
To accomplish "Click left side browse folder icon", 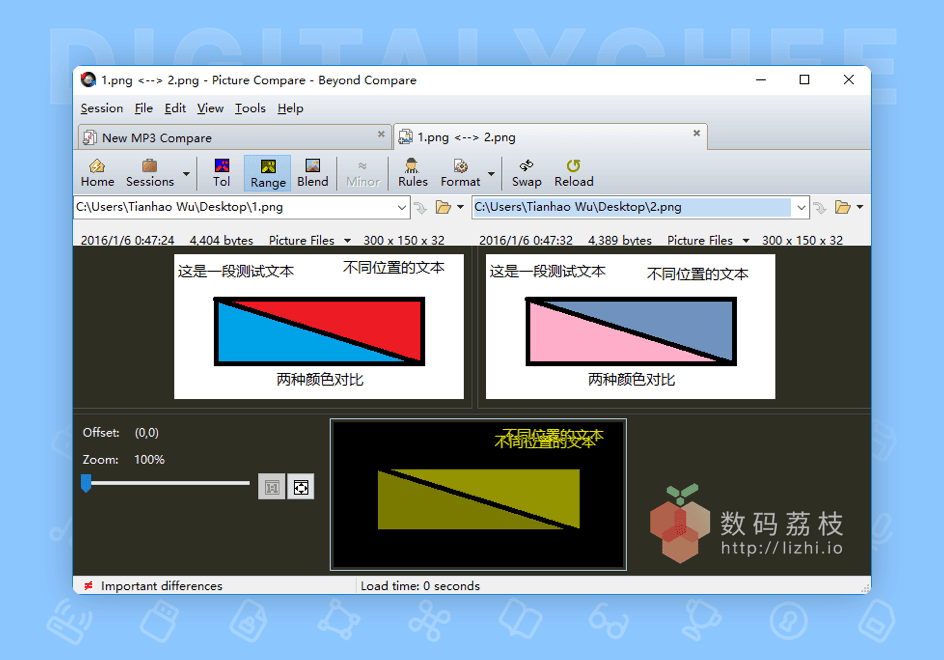I will pos(443,207).
